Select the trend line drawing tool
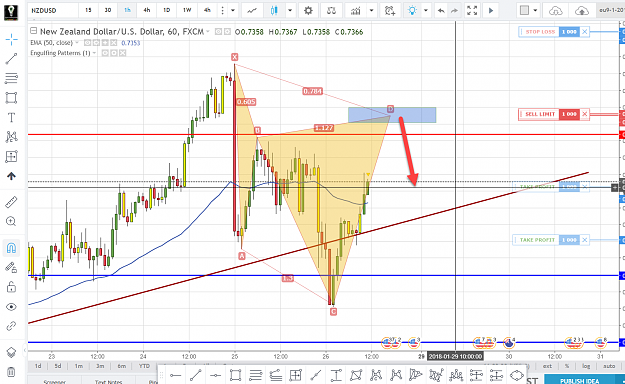 tap(11, 59)
